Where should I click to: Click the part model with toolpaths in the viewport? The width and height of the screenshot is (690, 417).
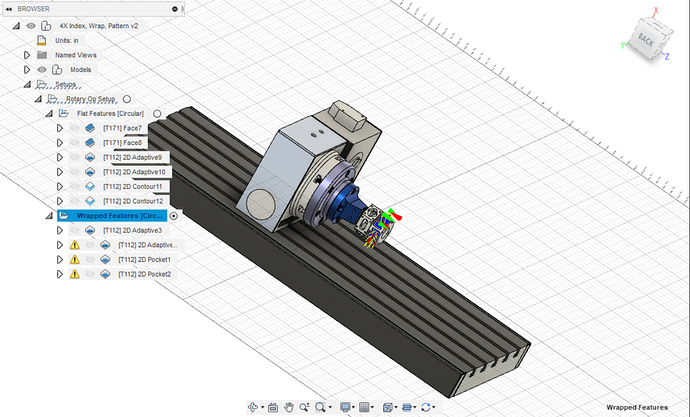[377, 226]
